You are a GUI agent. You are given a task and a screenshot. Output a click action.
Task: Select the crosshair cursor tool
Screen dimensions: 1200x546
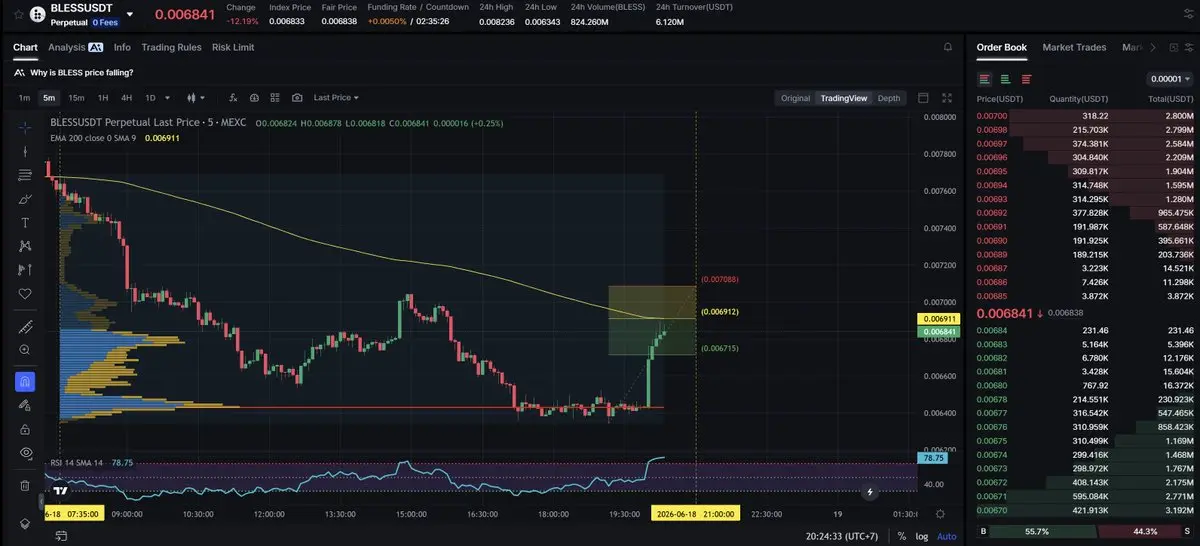click(25, 126)
